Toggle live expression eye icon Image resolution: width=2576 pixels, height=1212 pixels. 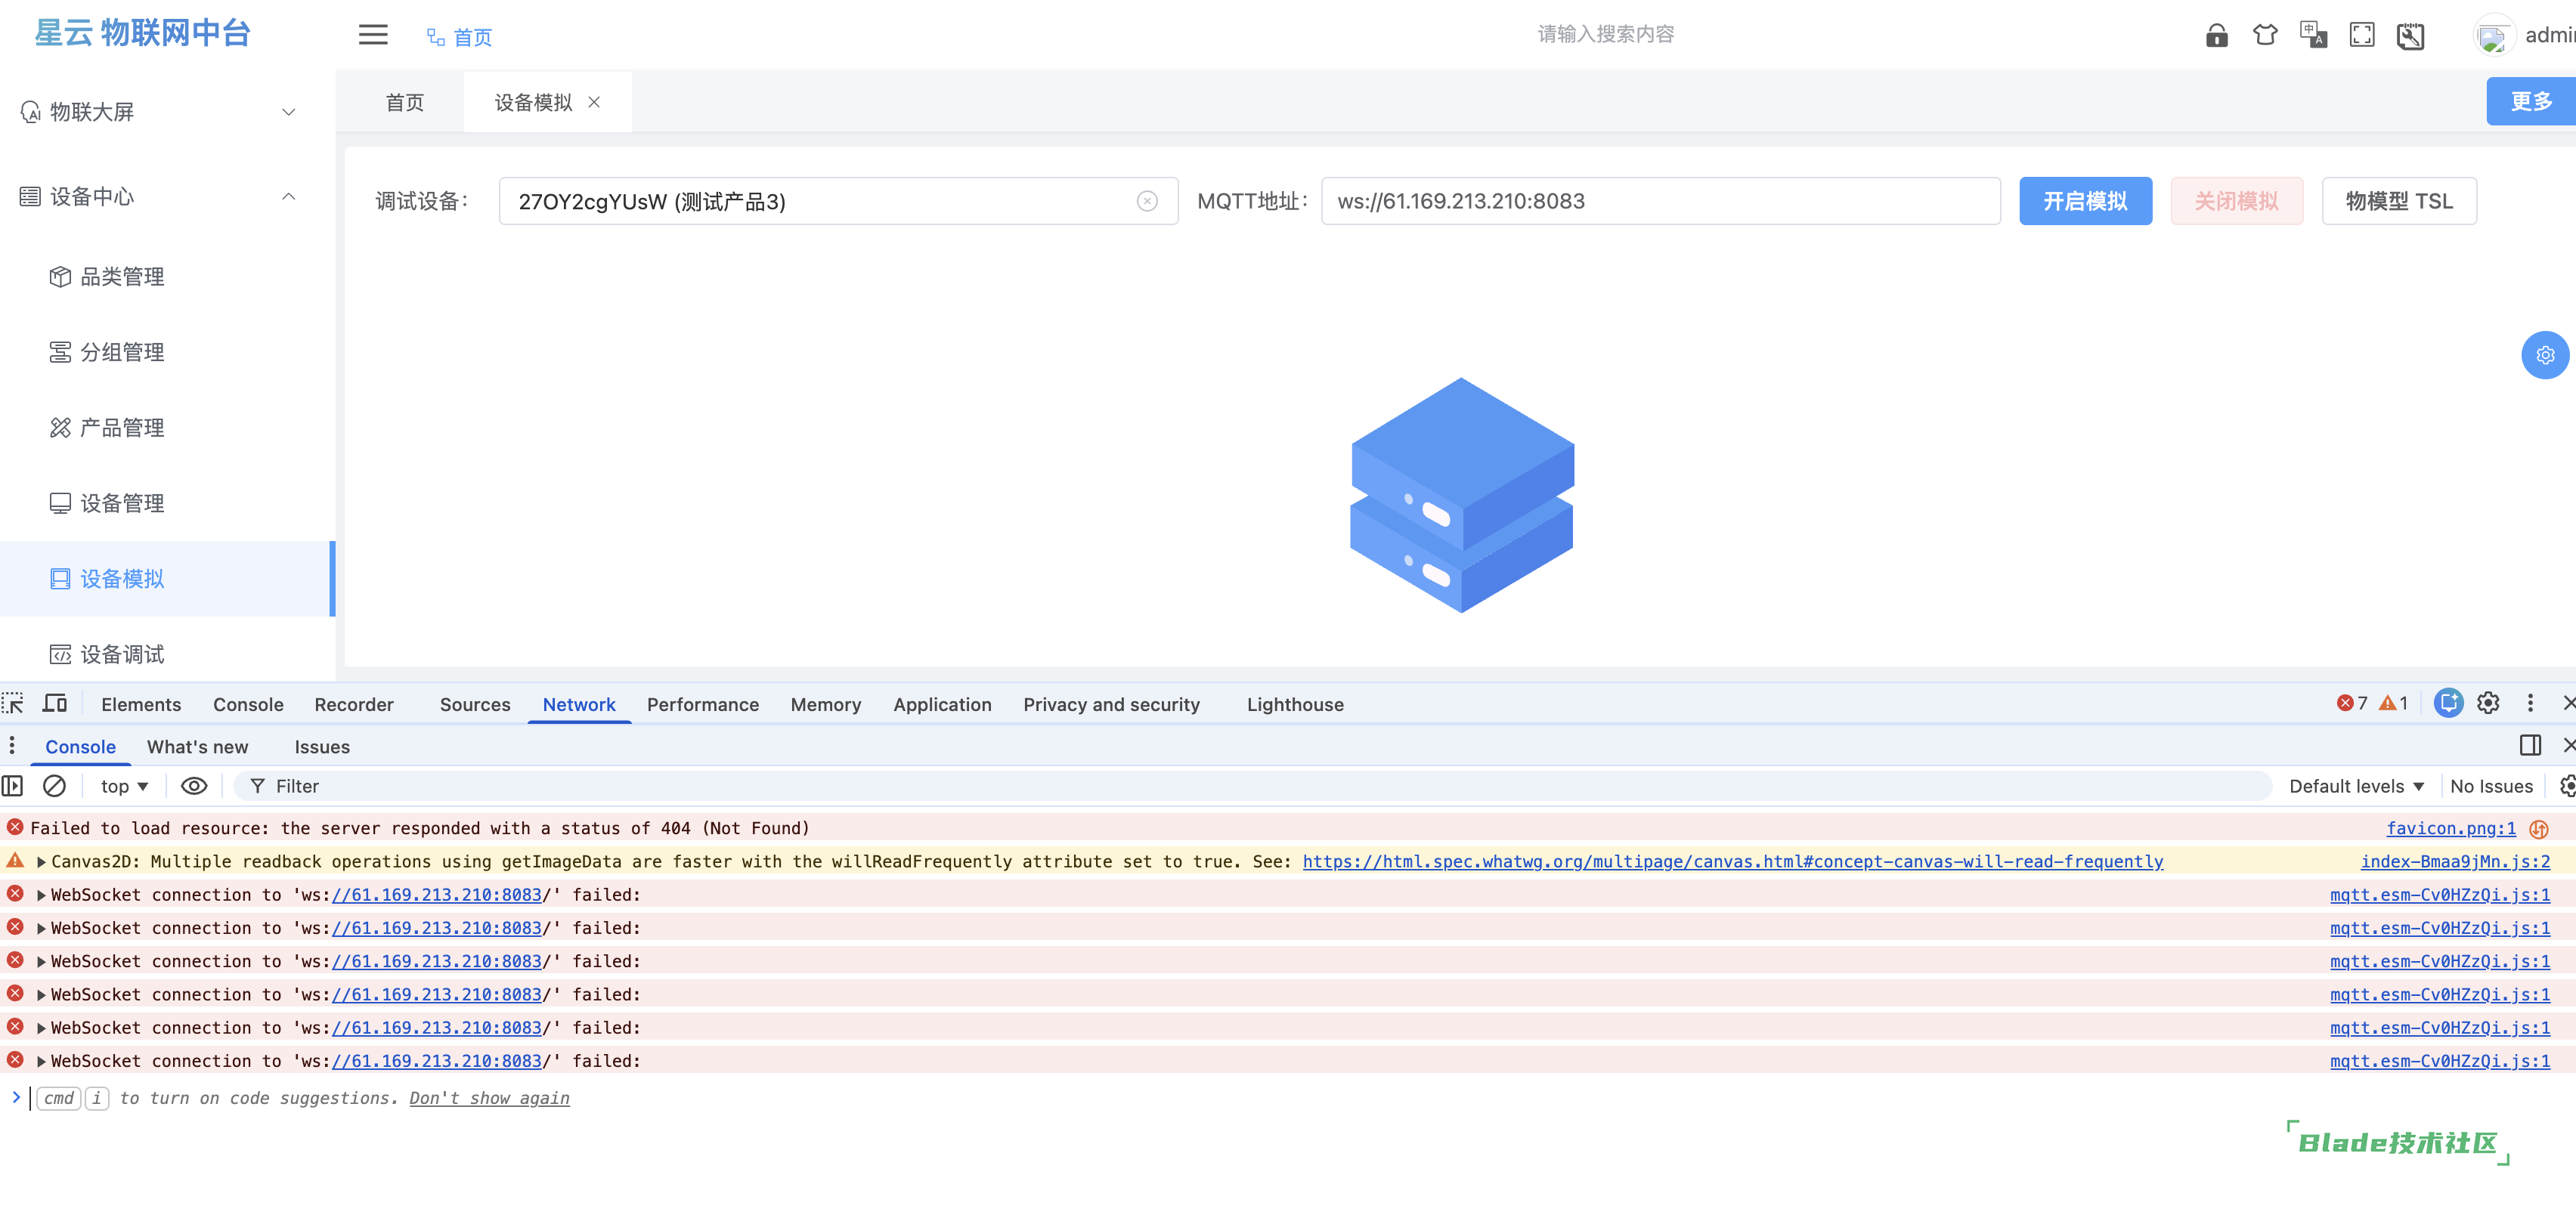pyautogui.click(x=194, y=786)
